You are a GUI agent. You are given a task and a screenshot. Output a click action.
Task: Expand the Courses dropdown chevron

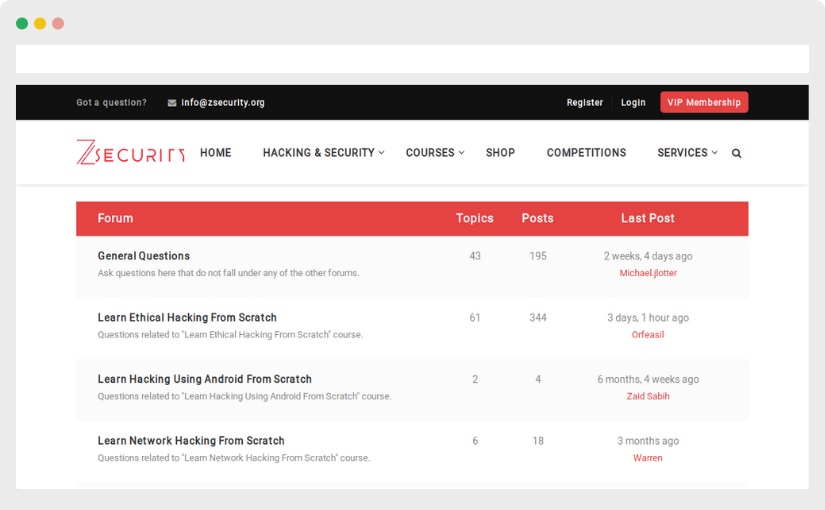coord(461,153)
